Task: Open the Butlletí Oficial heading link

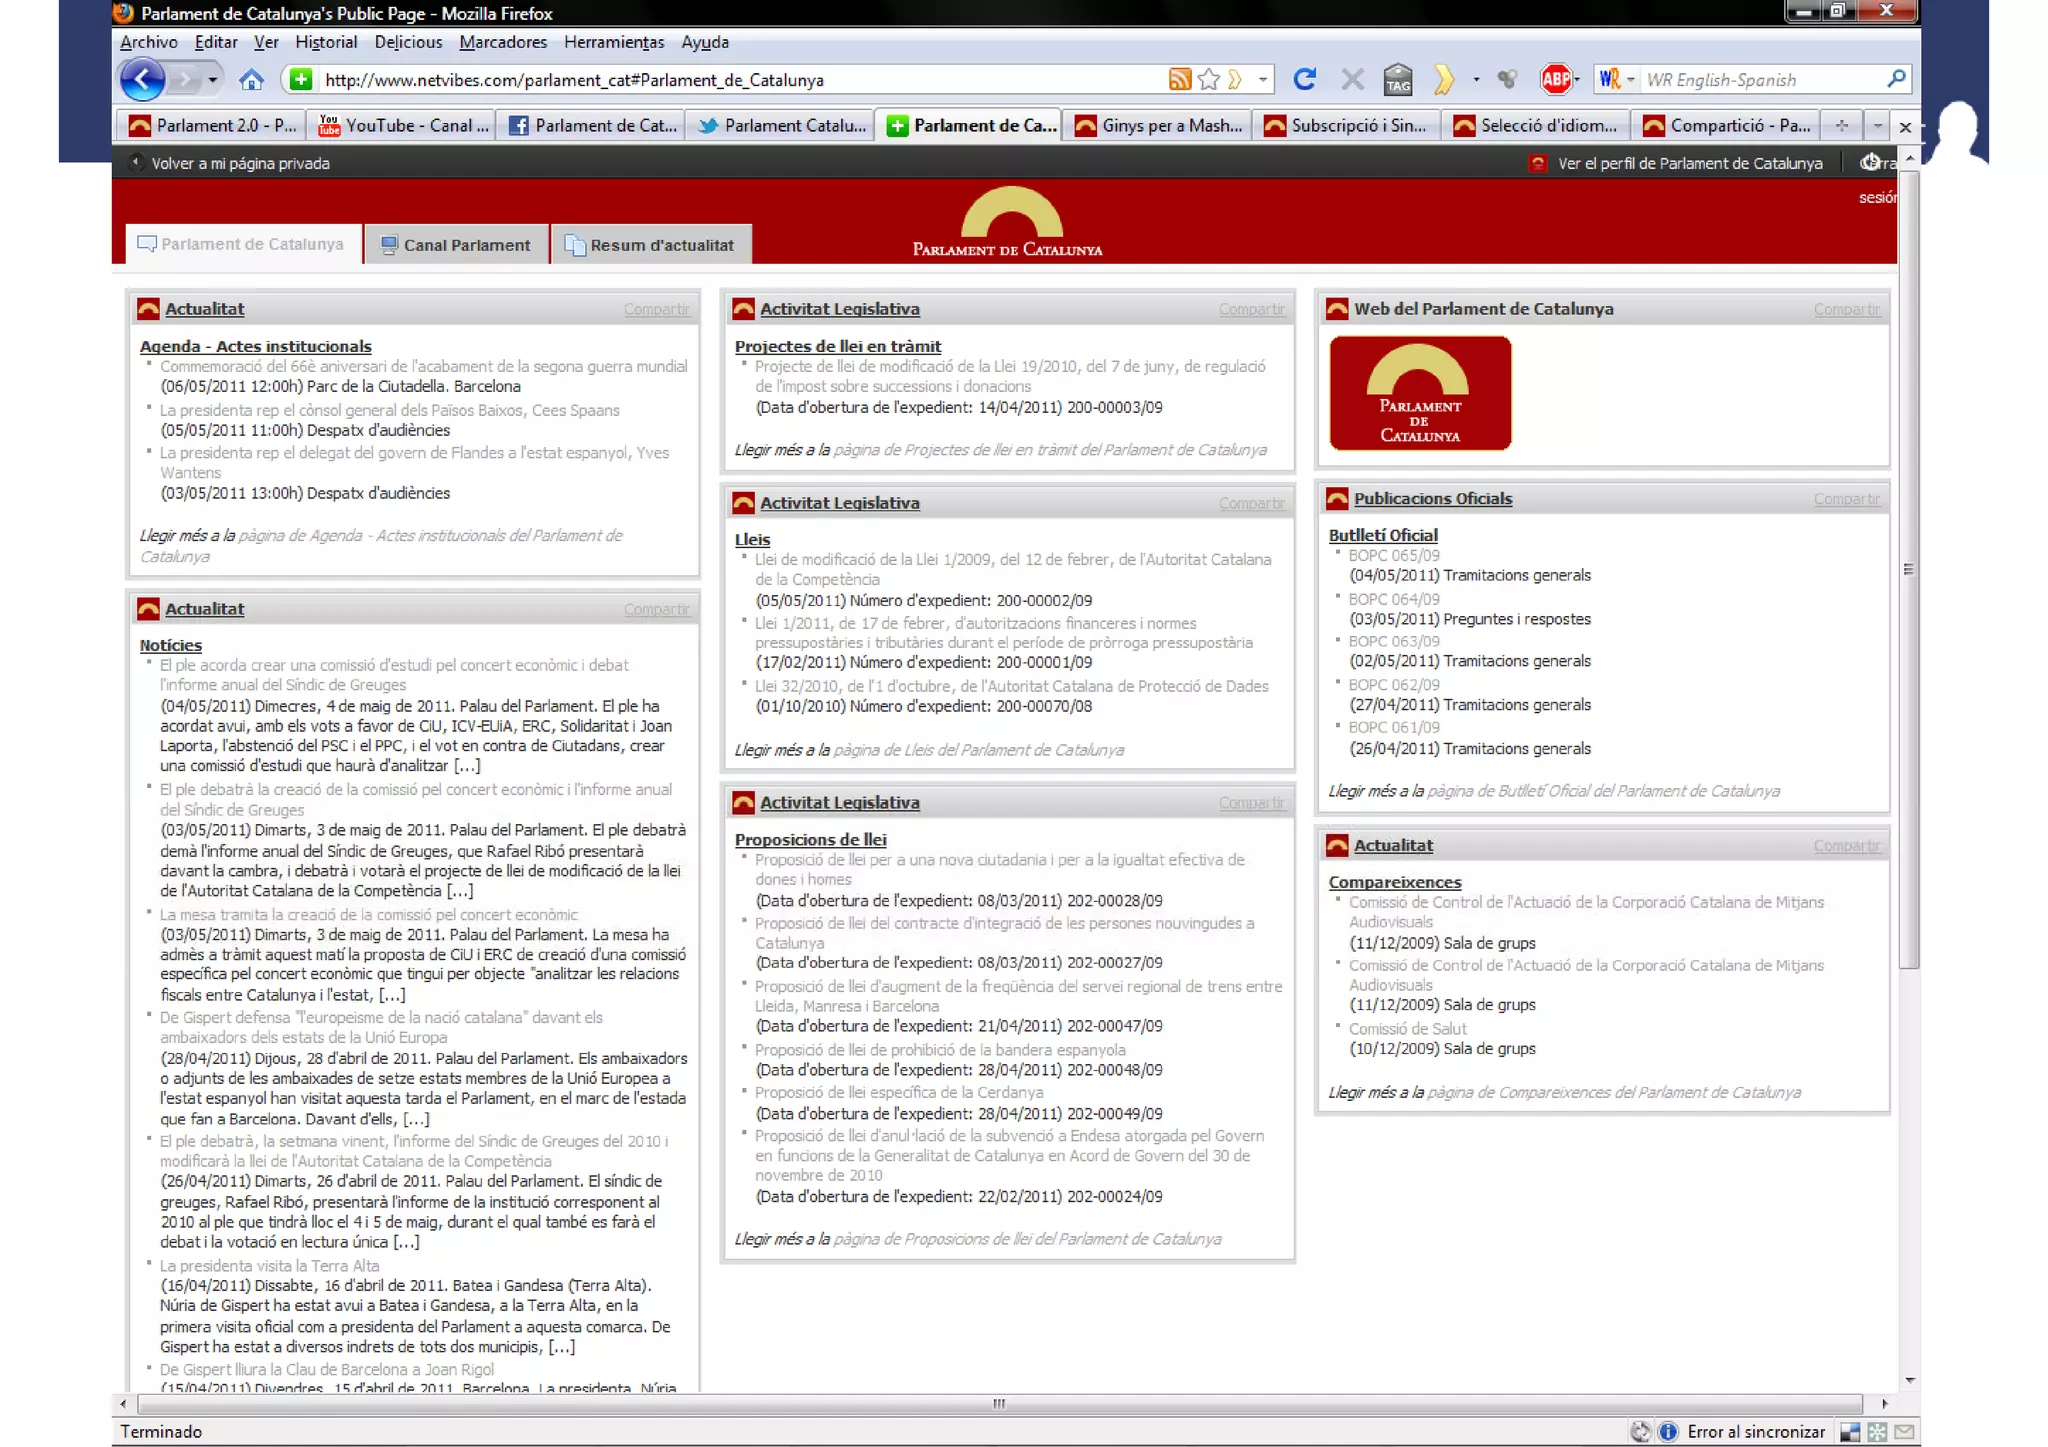Action: point(1382,535)
